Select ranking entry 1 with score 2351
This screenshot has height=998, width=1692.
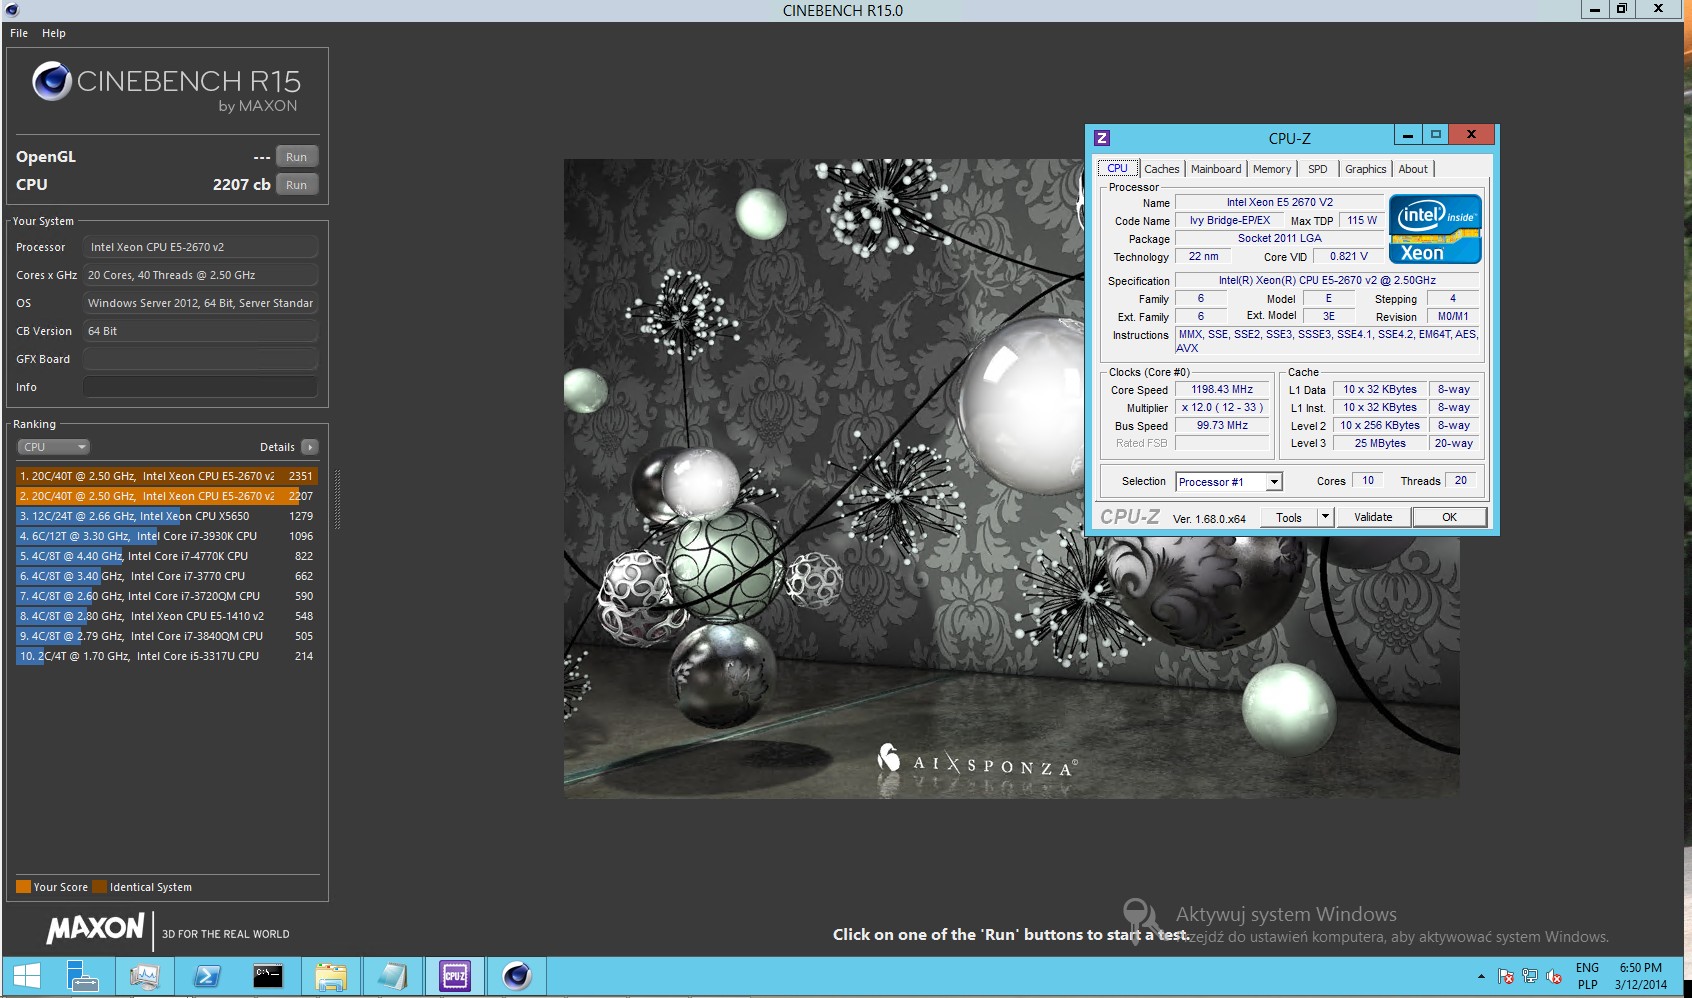tap(166, 476)
